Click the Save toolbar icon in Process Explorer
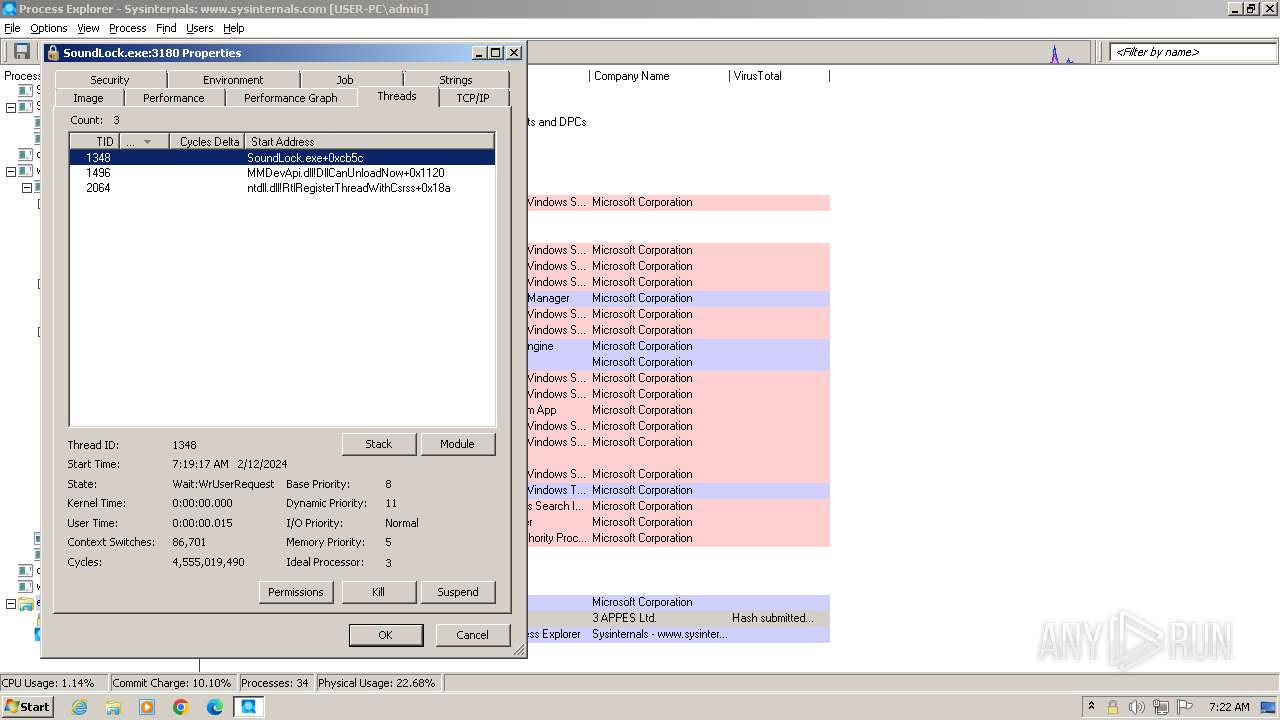Screen dimensions: 1280x720 click(x=21, y=52)
